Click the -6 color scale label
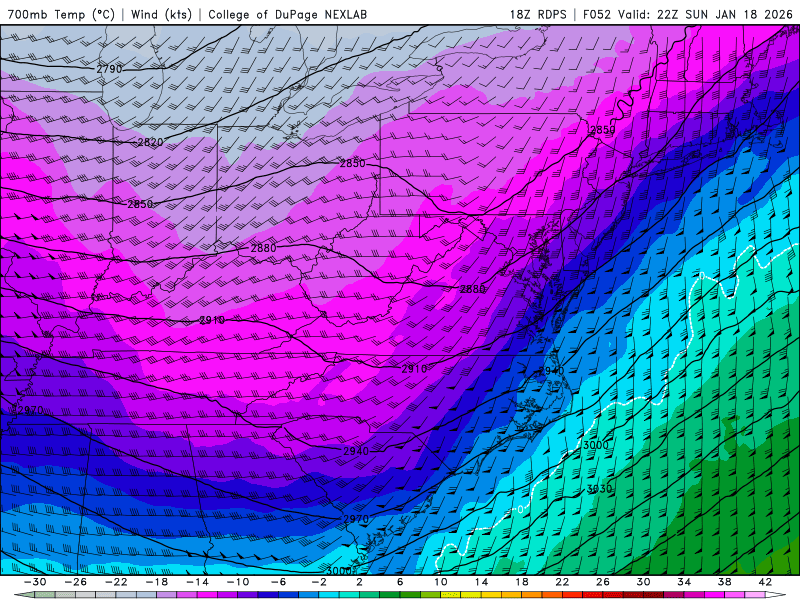 279,582
